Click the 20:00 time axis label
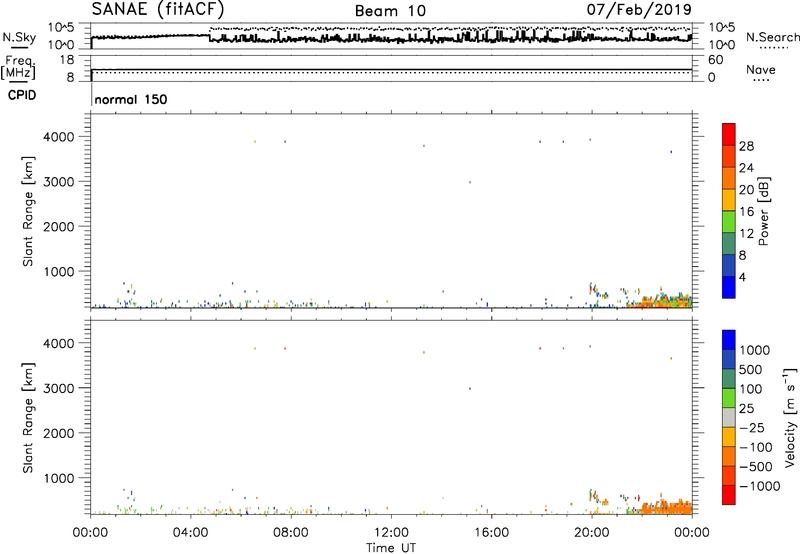 coord(592,533)
